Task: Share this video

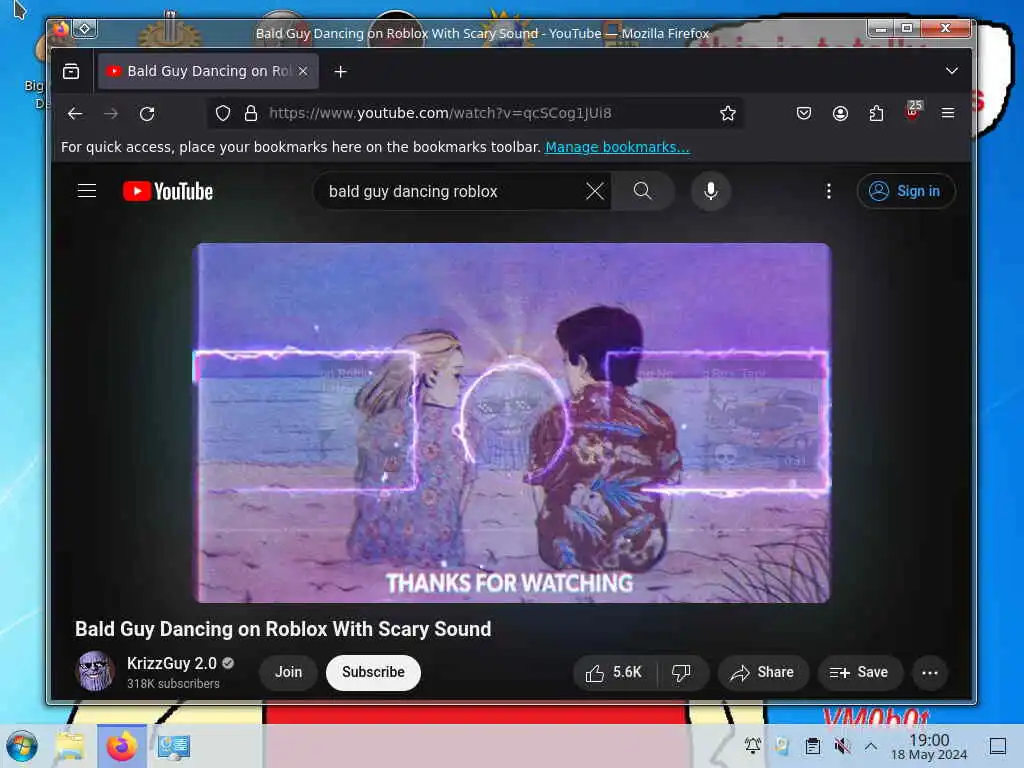Action: pos(763,673)
